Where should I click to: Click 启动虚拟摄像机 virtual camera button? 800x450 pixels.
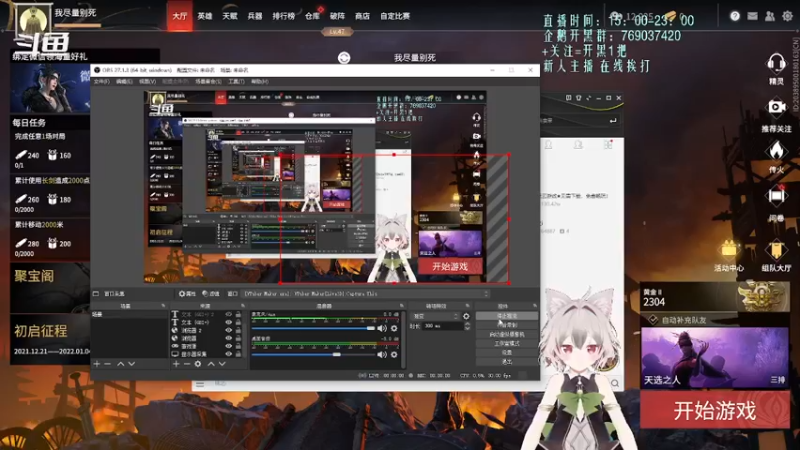point(507,334)
